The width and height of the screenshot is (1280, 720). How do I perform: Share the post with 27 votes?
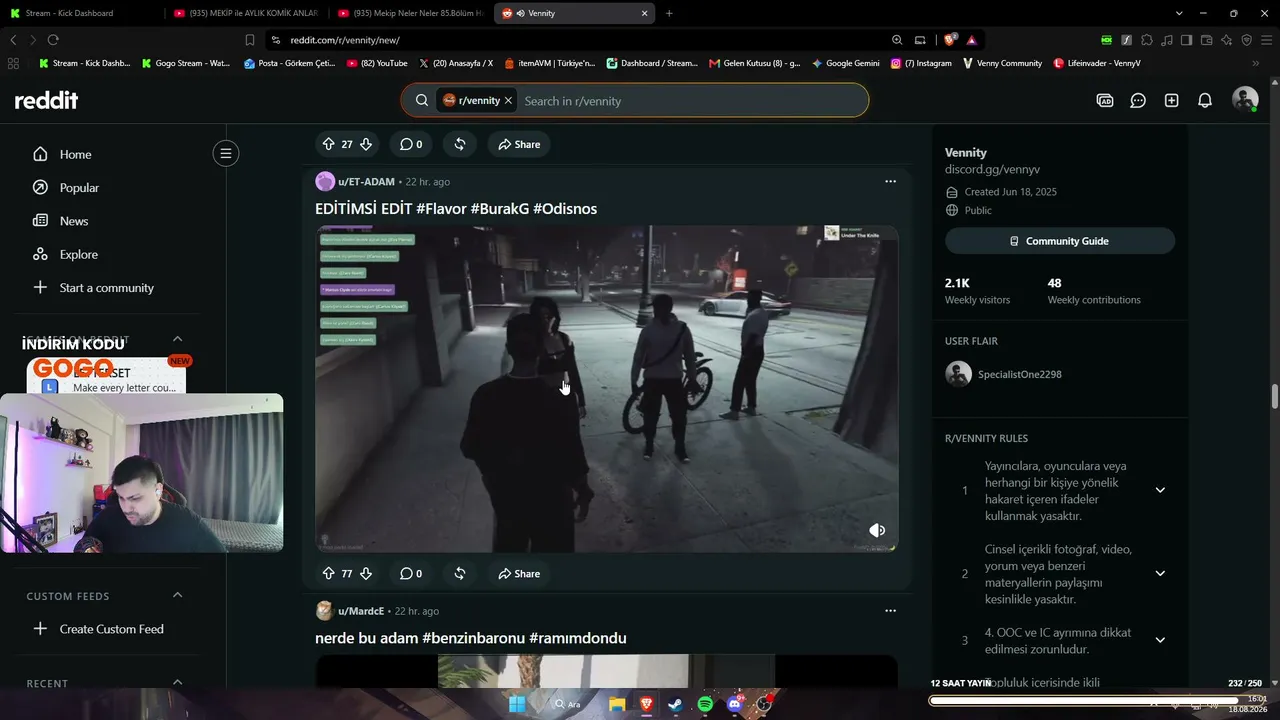point(519,144)
